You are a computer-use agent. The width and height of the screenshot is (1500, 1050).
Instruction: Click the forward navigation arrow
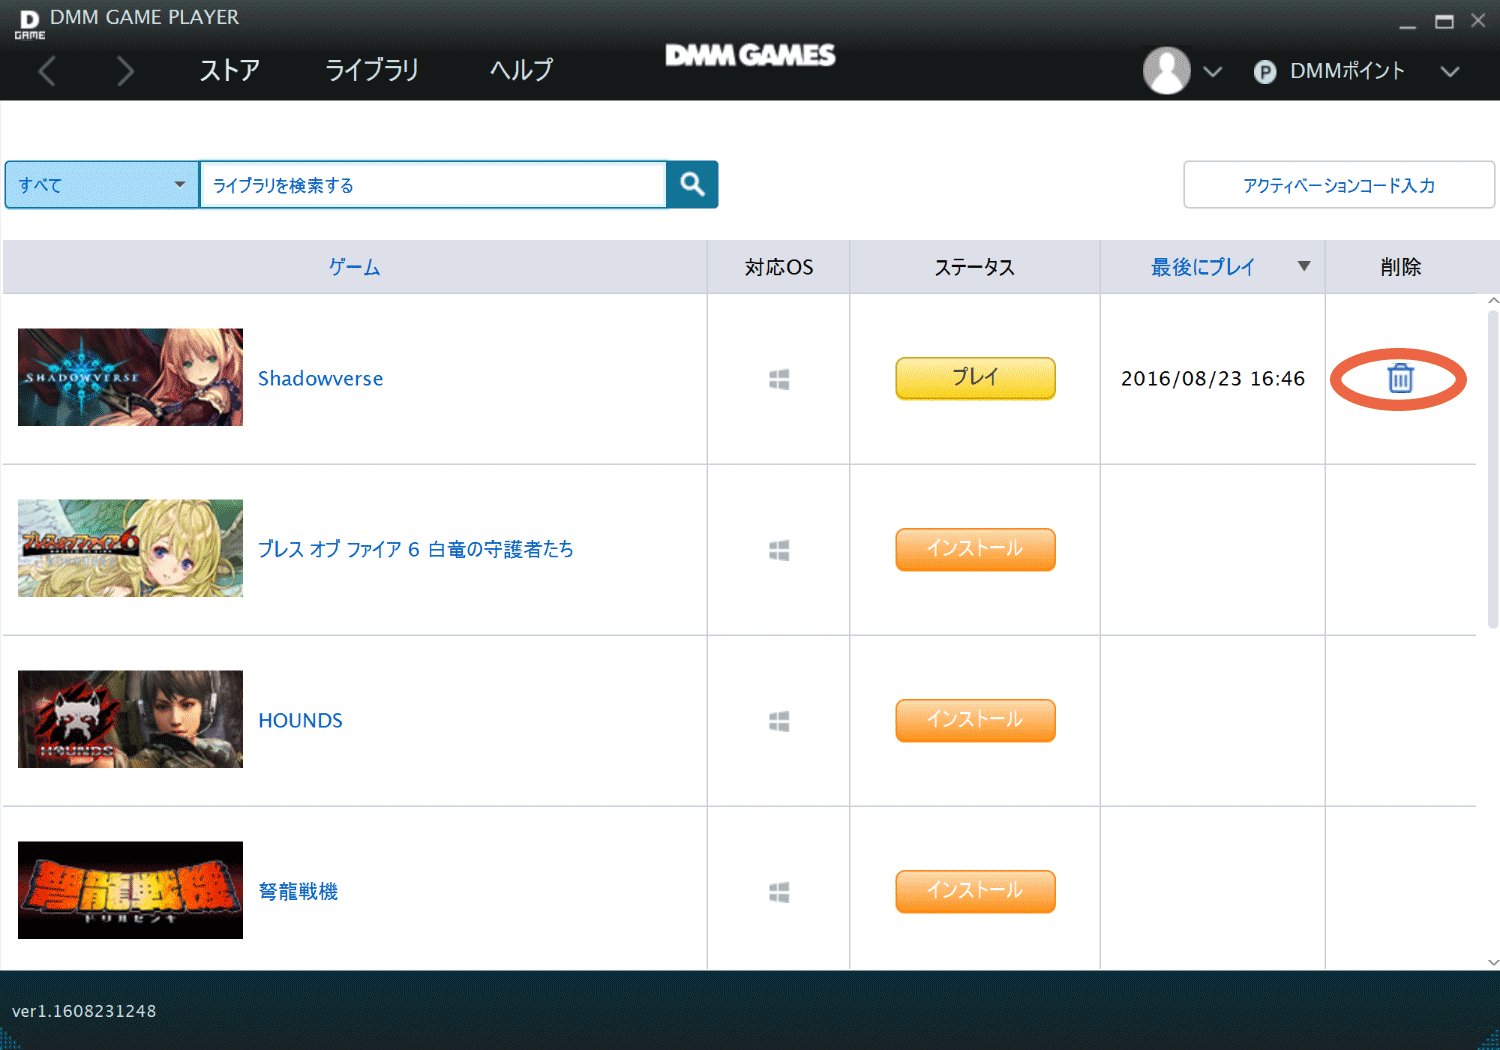click(x=124, y=70)
